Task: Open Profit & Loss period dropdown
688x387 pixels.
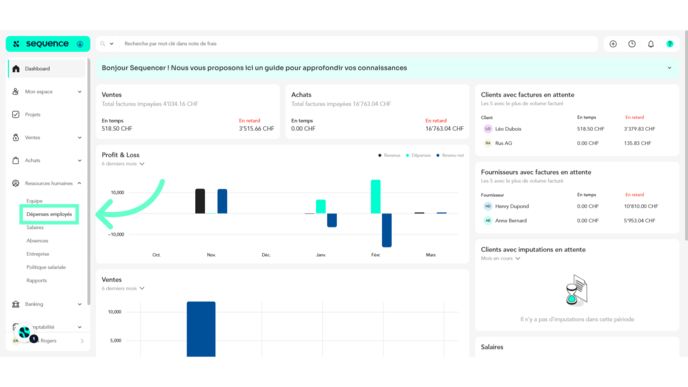Action: click(x=123, y=164)
